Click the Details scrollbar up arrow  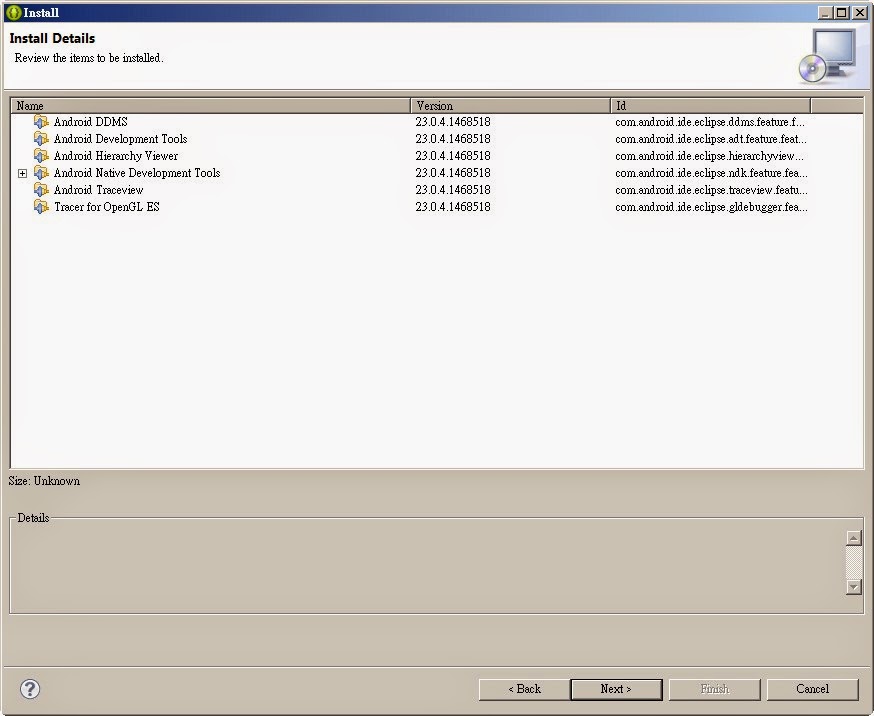tap(854, 538)
